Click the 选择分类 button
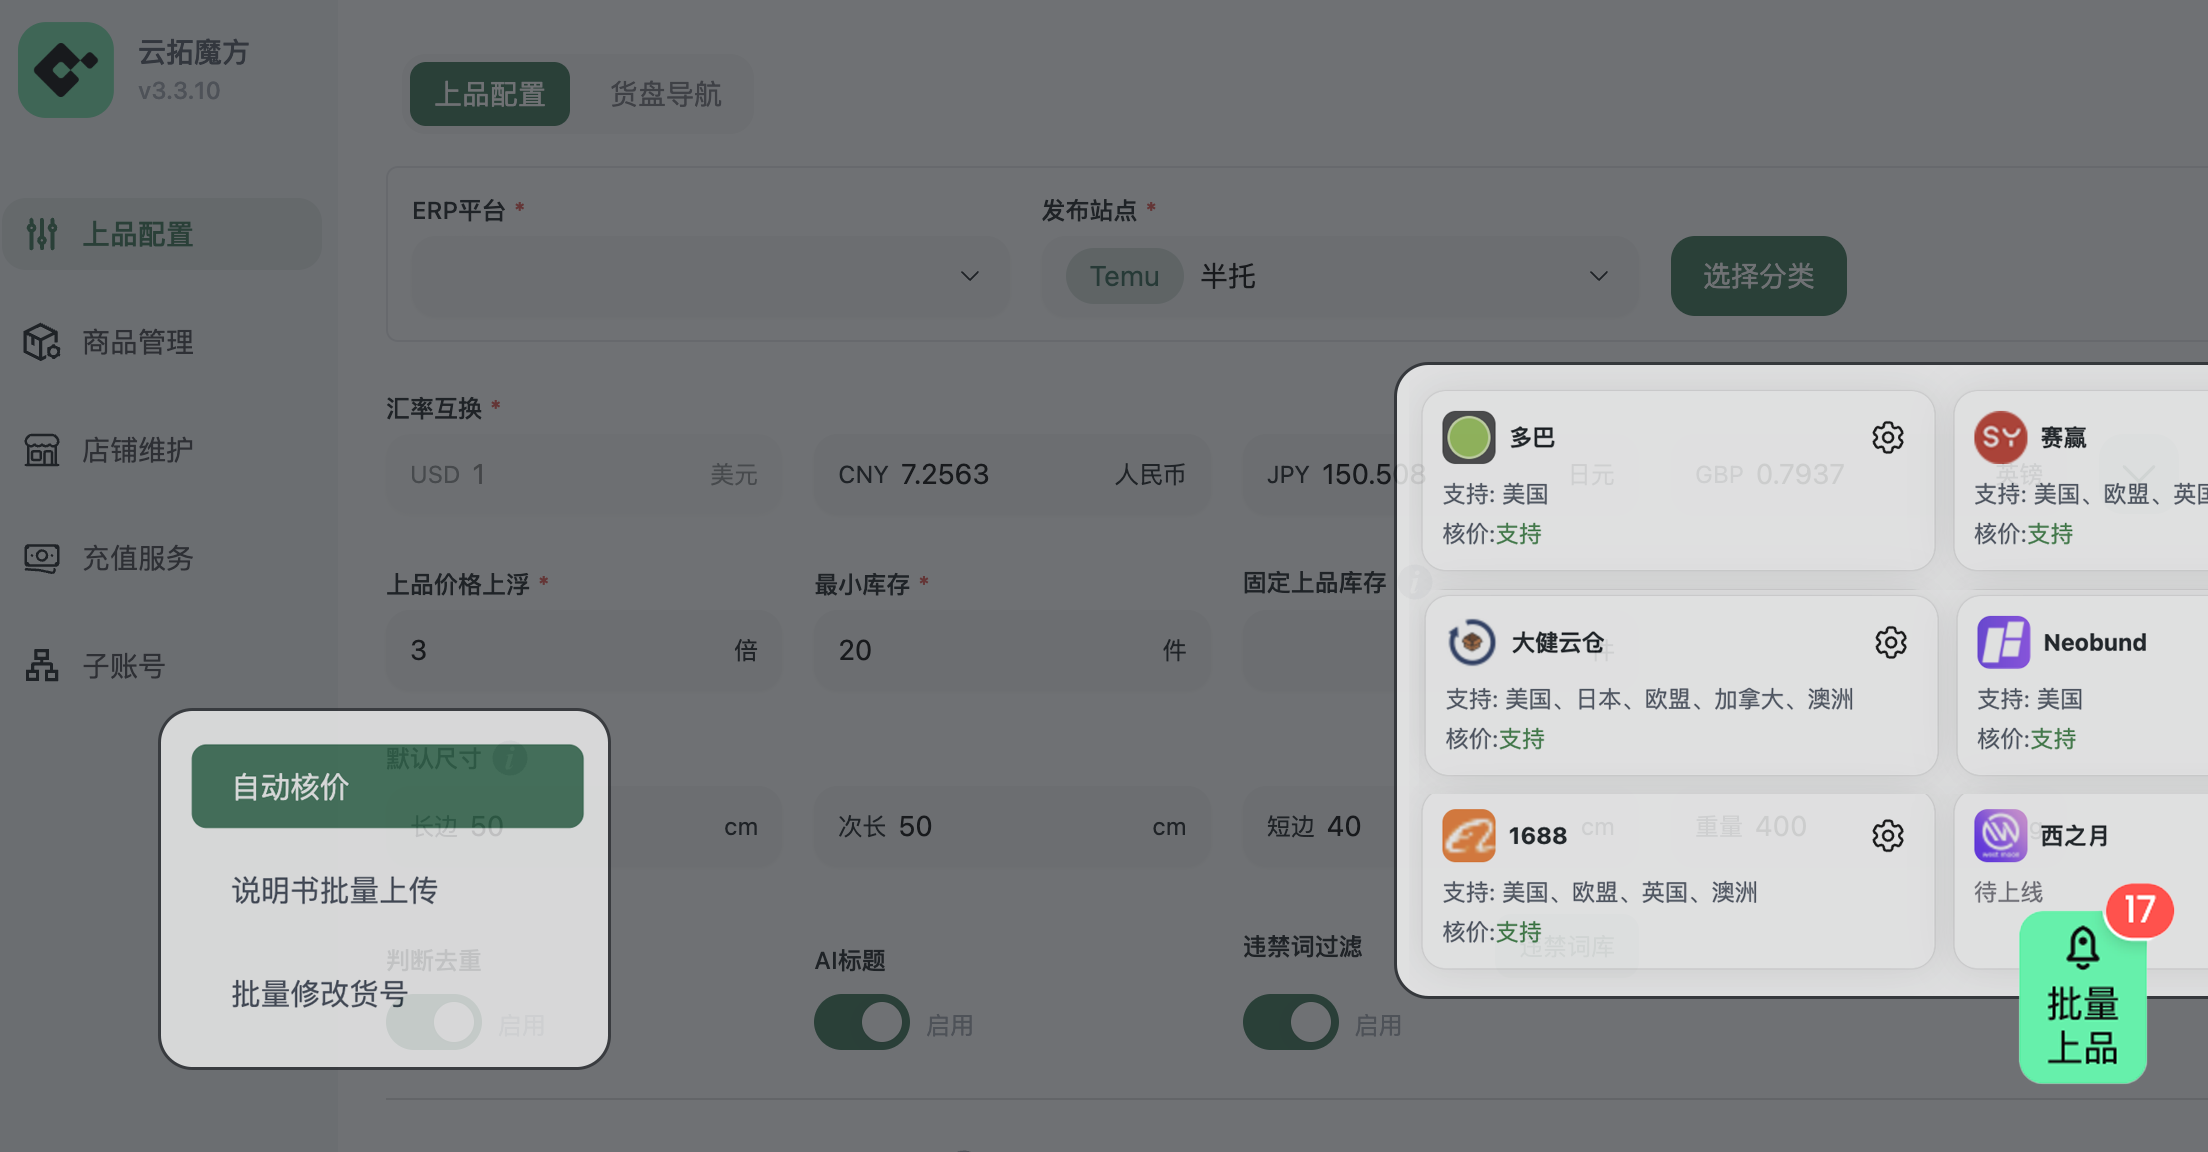The width and height of the screenshot is (2208, 1152). [1759, 276]
